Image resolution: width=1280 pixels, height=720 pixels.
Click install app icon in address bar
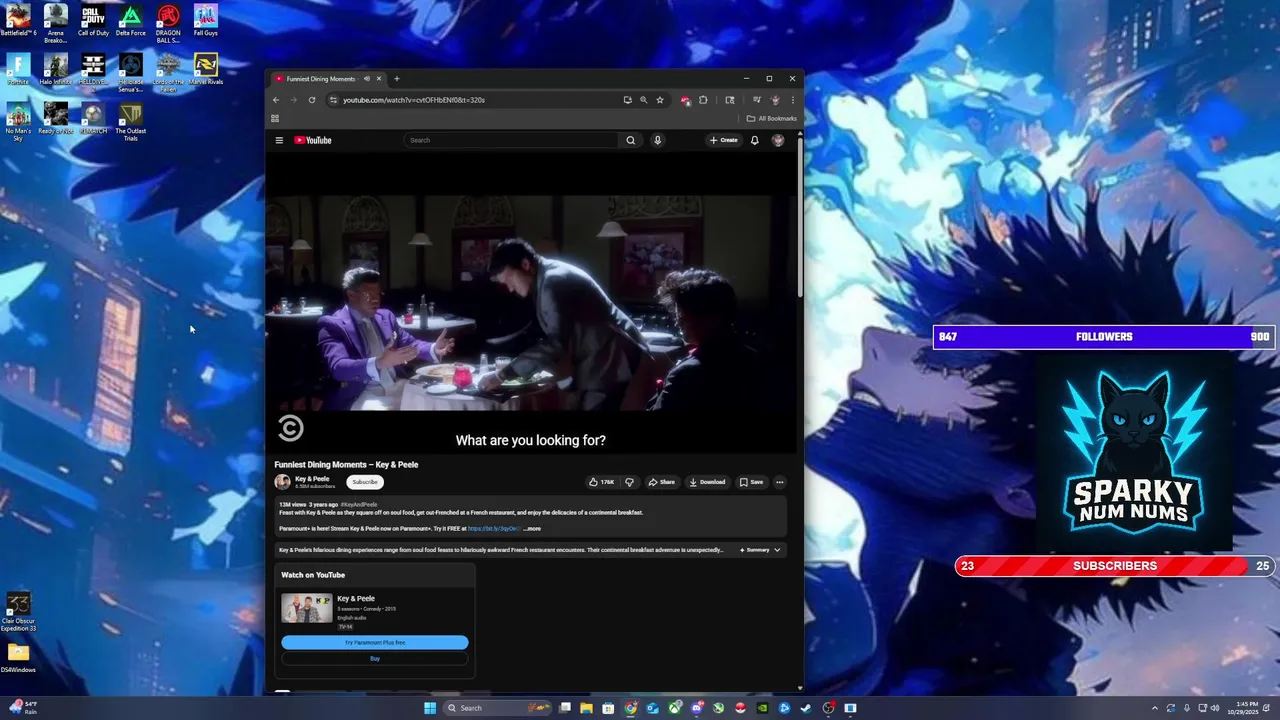tap(628, 100)
